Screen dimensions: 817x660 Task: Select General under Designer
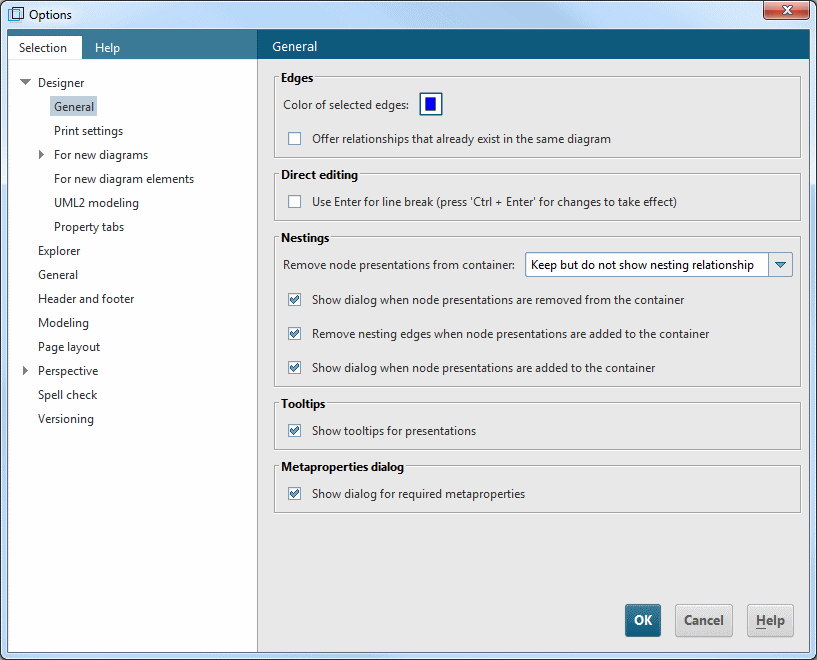pyautogui.click(x=73, y=107)
